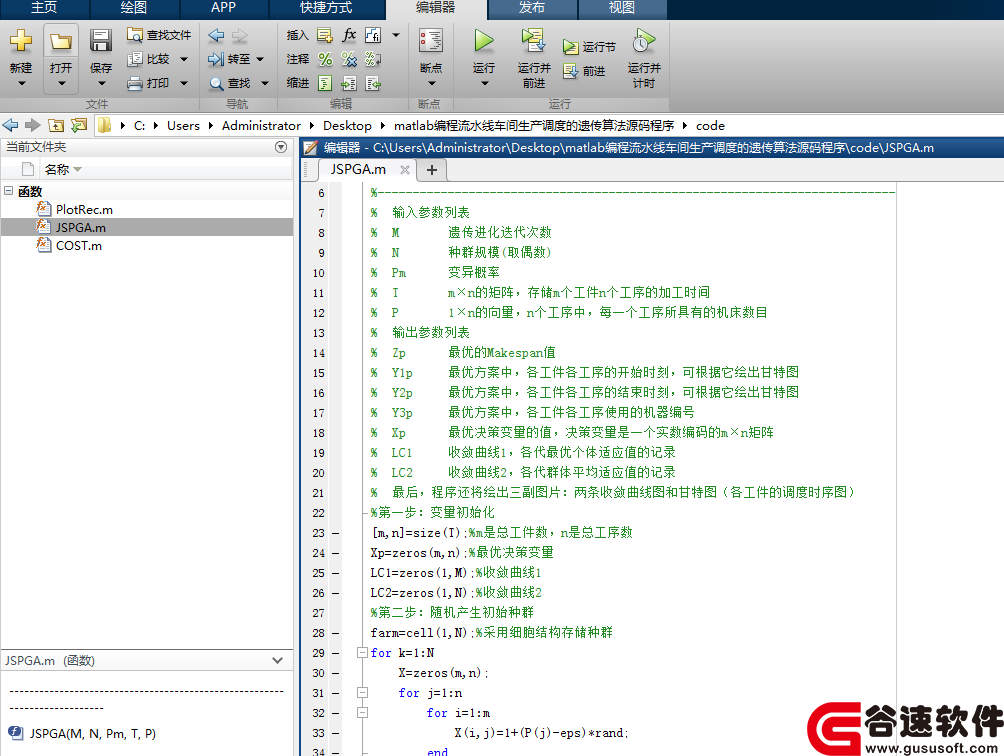Click Desktop in the folder path
Image resolution: width=1004 pixels, height=756 pixels.
point(347,125)
